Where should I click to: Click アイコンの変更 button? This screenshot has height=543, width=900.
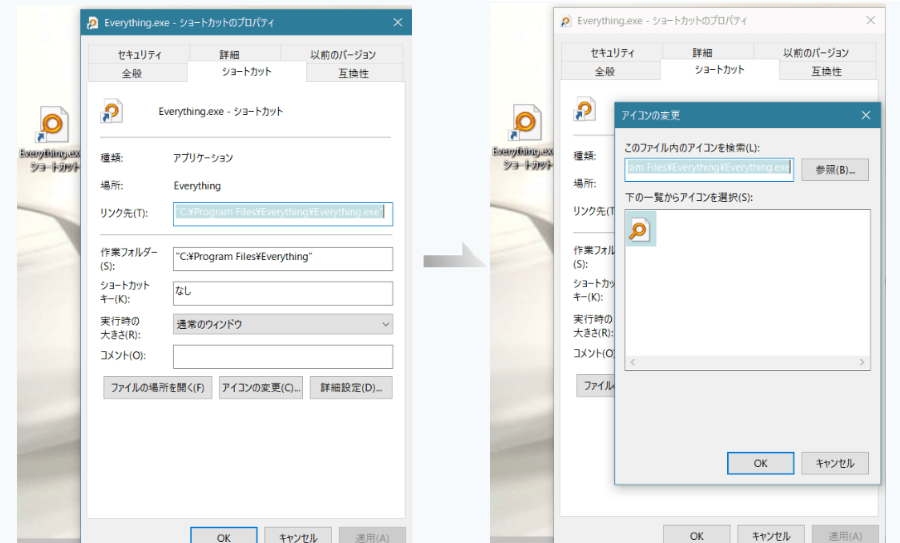point(261,387)
